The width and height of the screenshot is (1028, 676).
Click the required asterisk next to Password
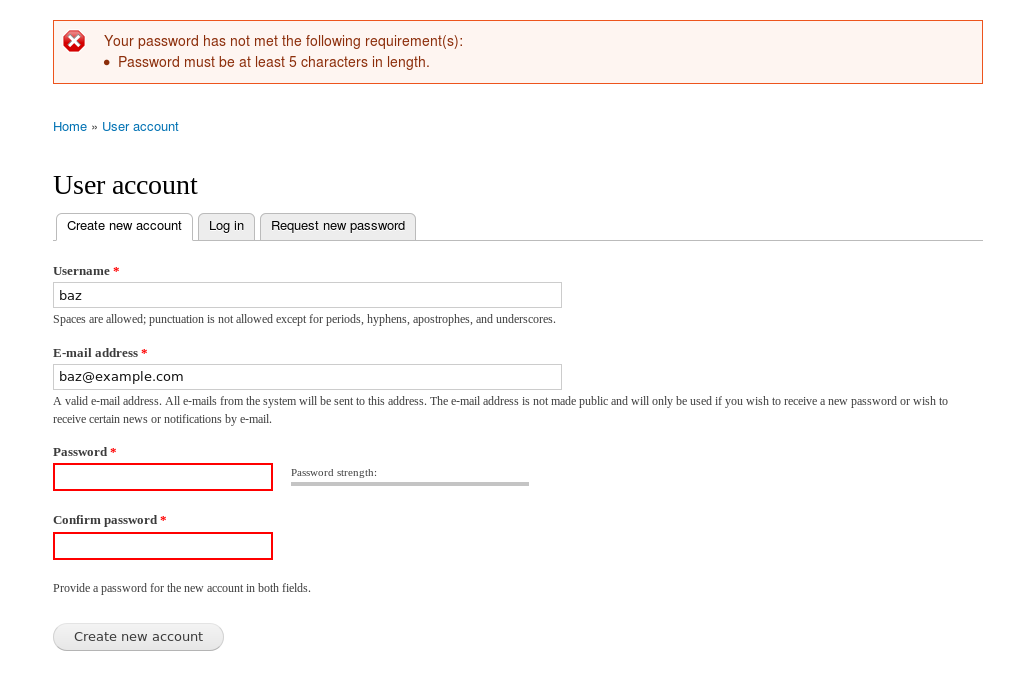(112, 450)
